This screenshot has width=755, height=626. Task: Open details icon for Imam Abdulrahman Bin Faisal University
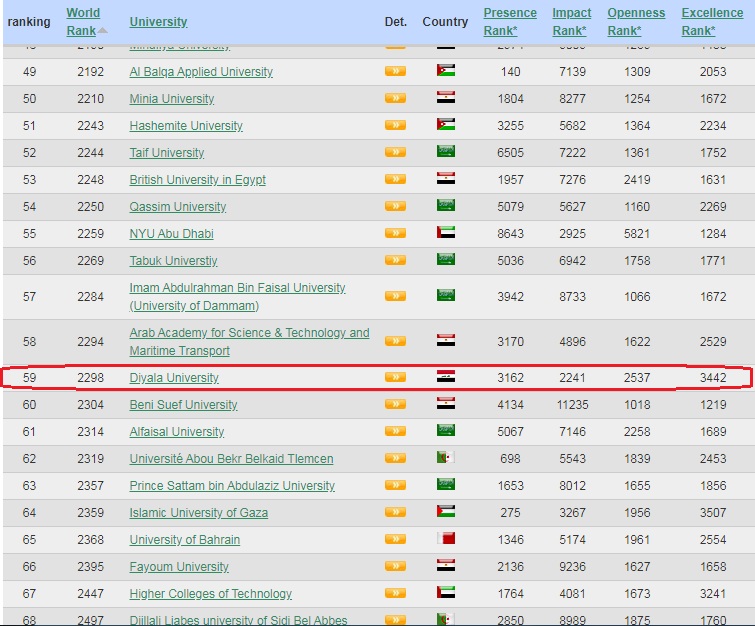(395, 296)
